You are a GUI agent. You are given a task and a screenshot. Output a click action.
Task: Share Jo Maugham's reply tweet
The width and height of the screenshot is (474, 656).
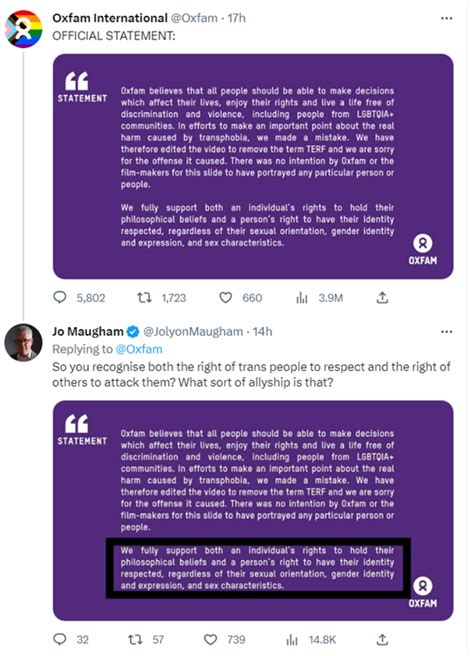[x=382, y=639]
